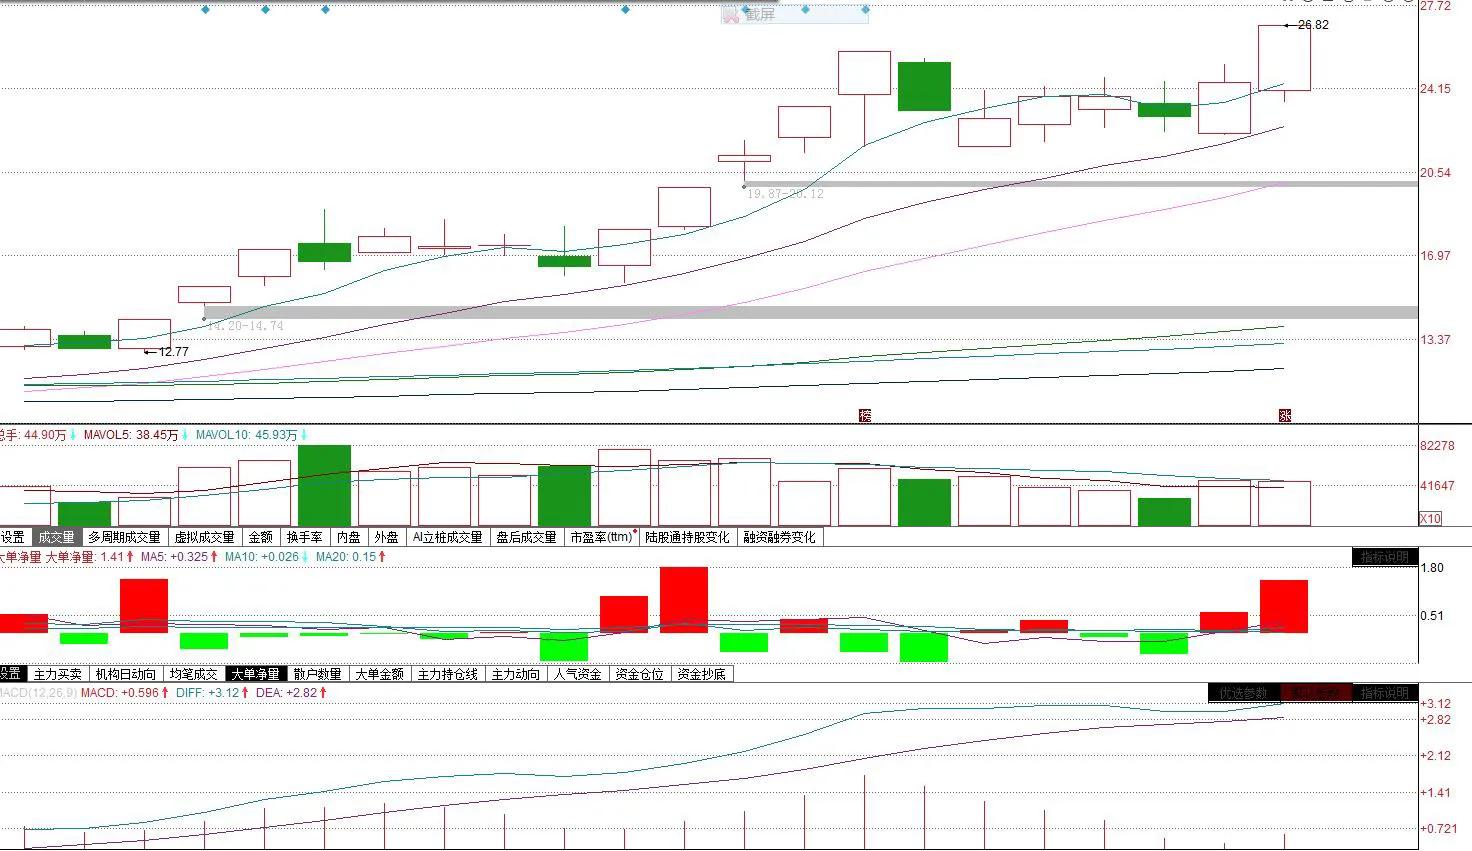This screenshot has height=851, width=1472.
Task: Switch to the 虚拟成交量 tab
Action: click(x=205, y=537)
